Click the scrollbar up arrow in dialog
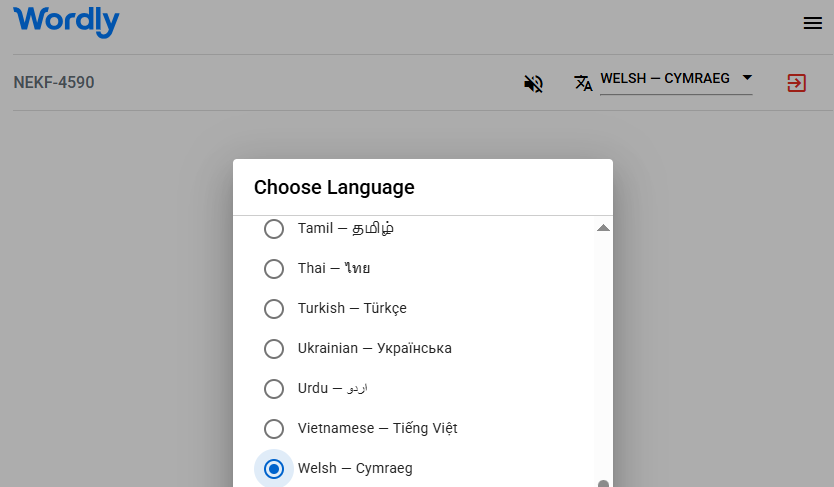This screenshot has width=834, height=487. [x=603, y=228]
